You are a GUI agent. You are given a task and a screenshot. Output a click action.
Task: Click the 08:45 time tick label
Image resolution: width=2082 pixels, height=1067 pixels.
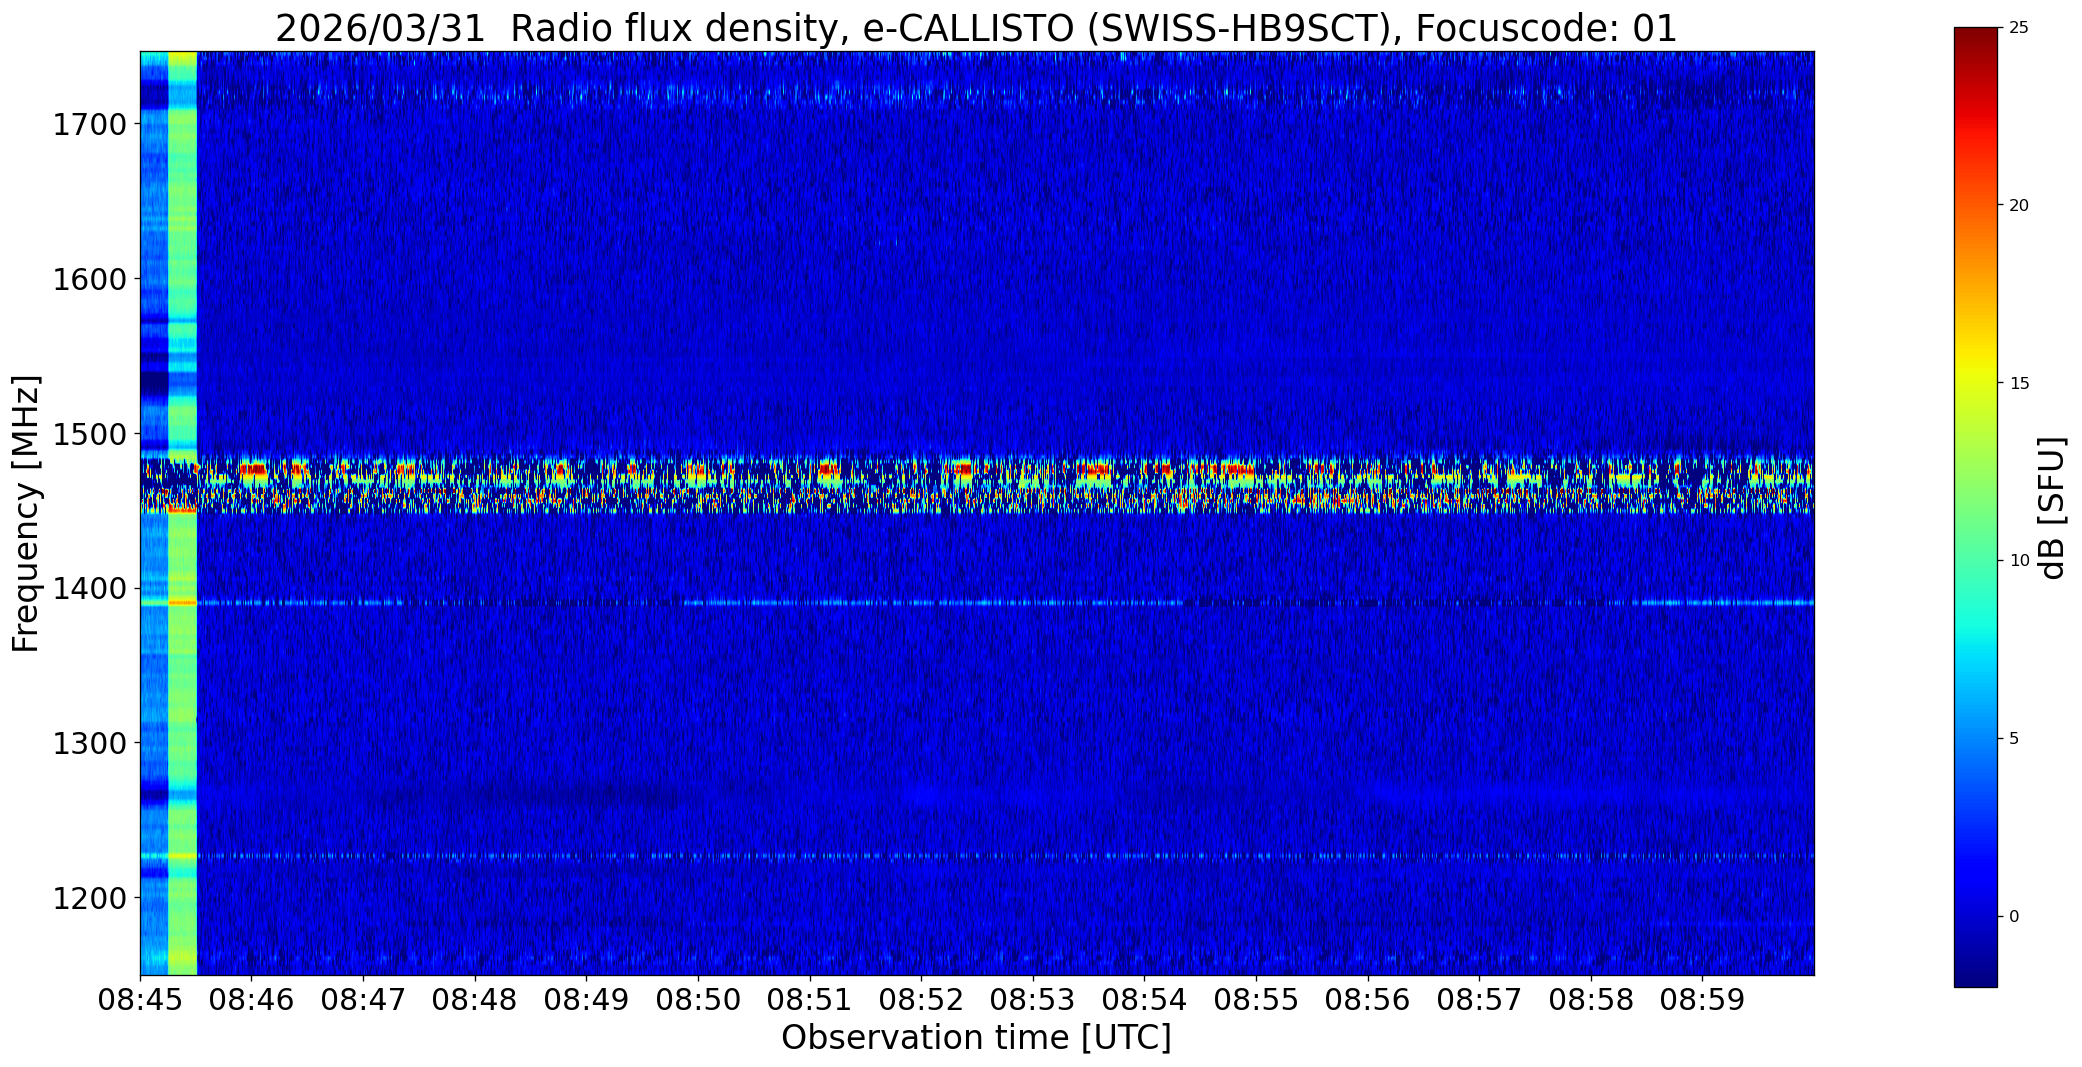(140, 999)
